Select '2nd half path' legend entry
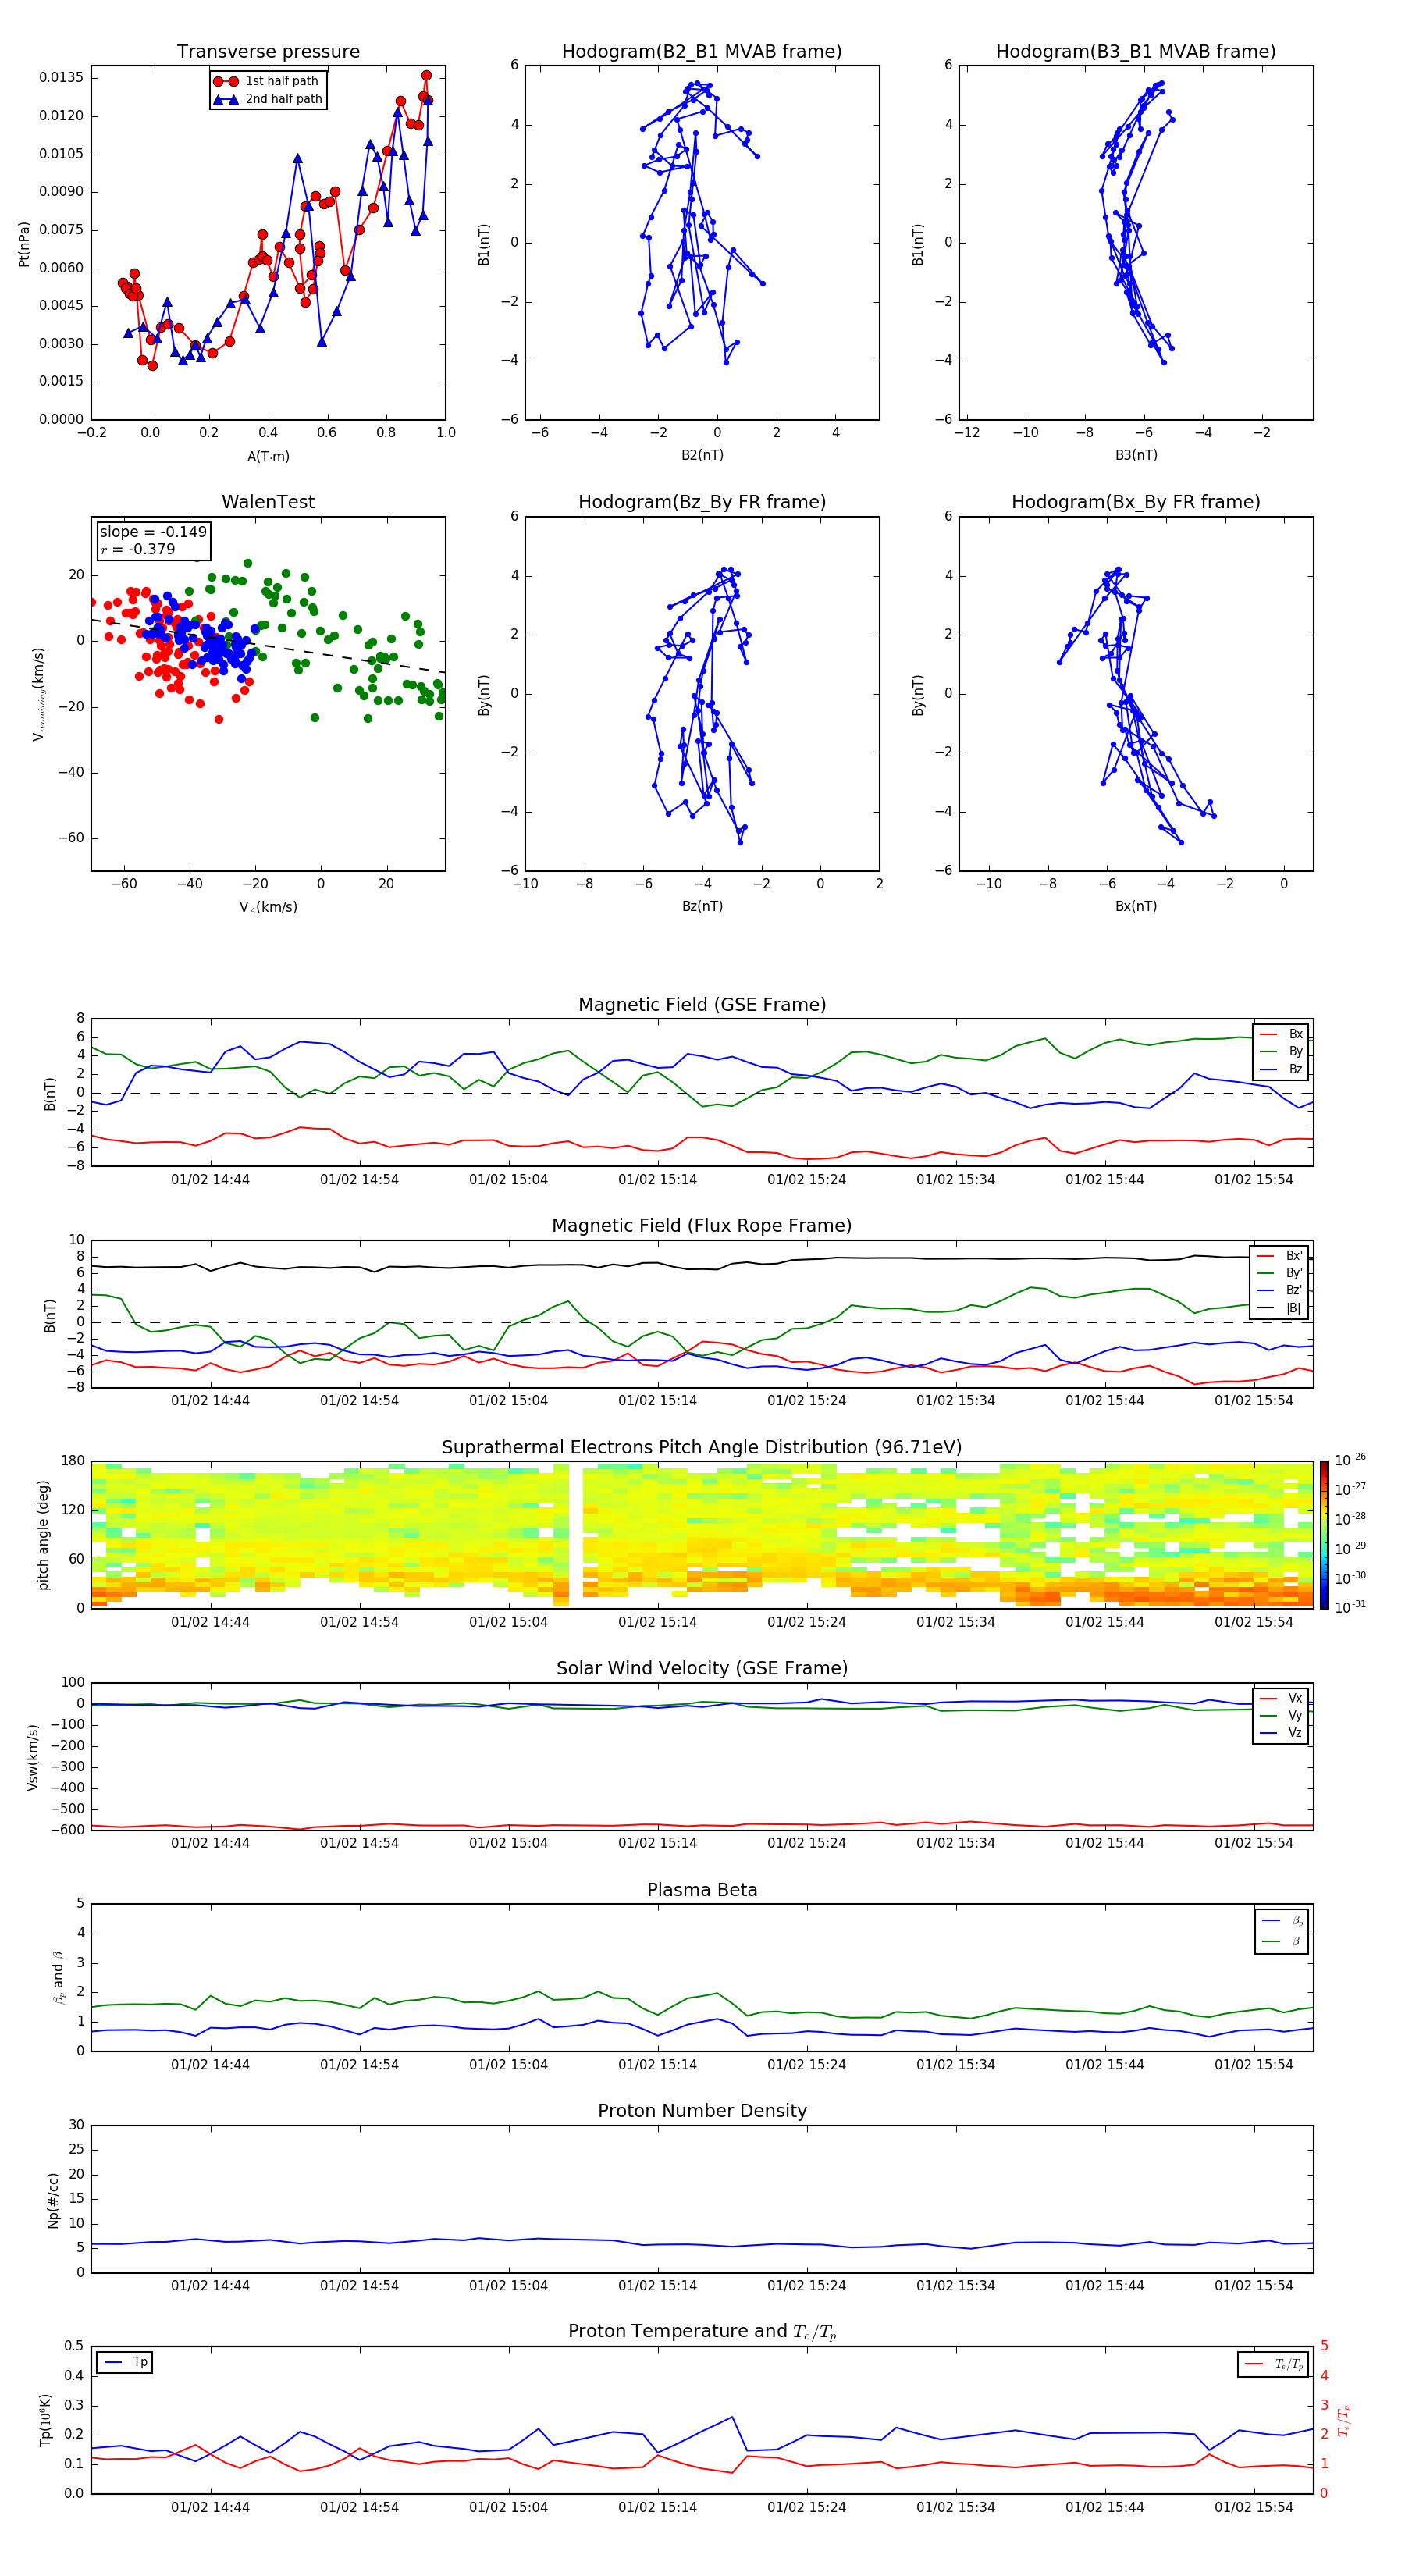The height and width of the screenshot is (2576, 1405). click(268, 99)
